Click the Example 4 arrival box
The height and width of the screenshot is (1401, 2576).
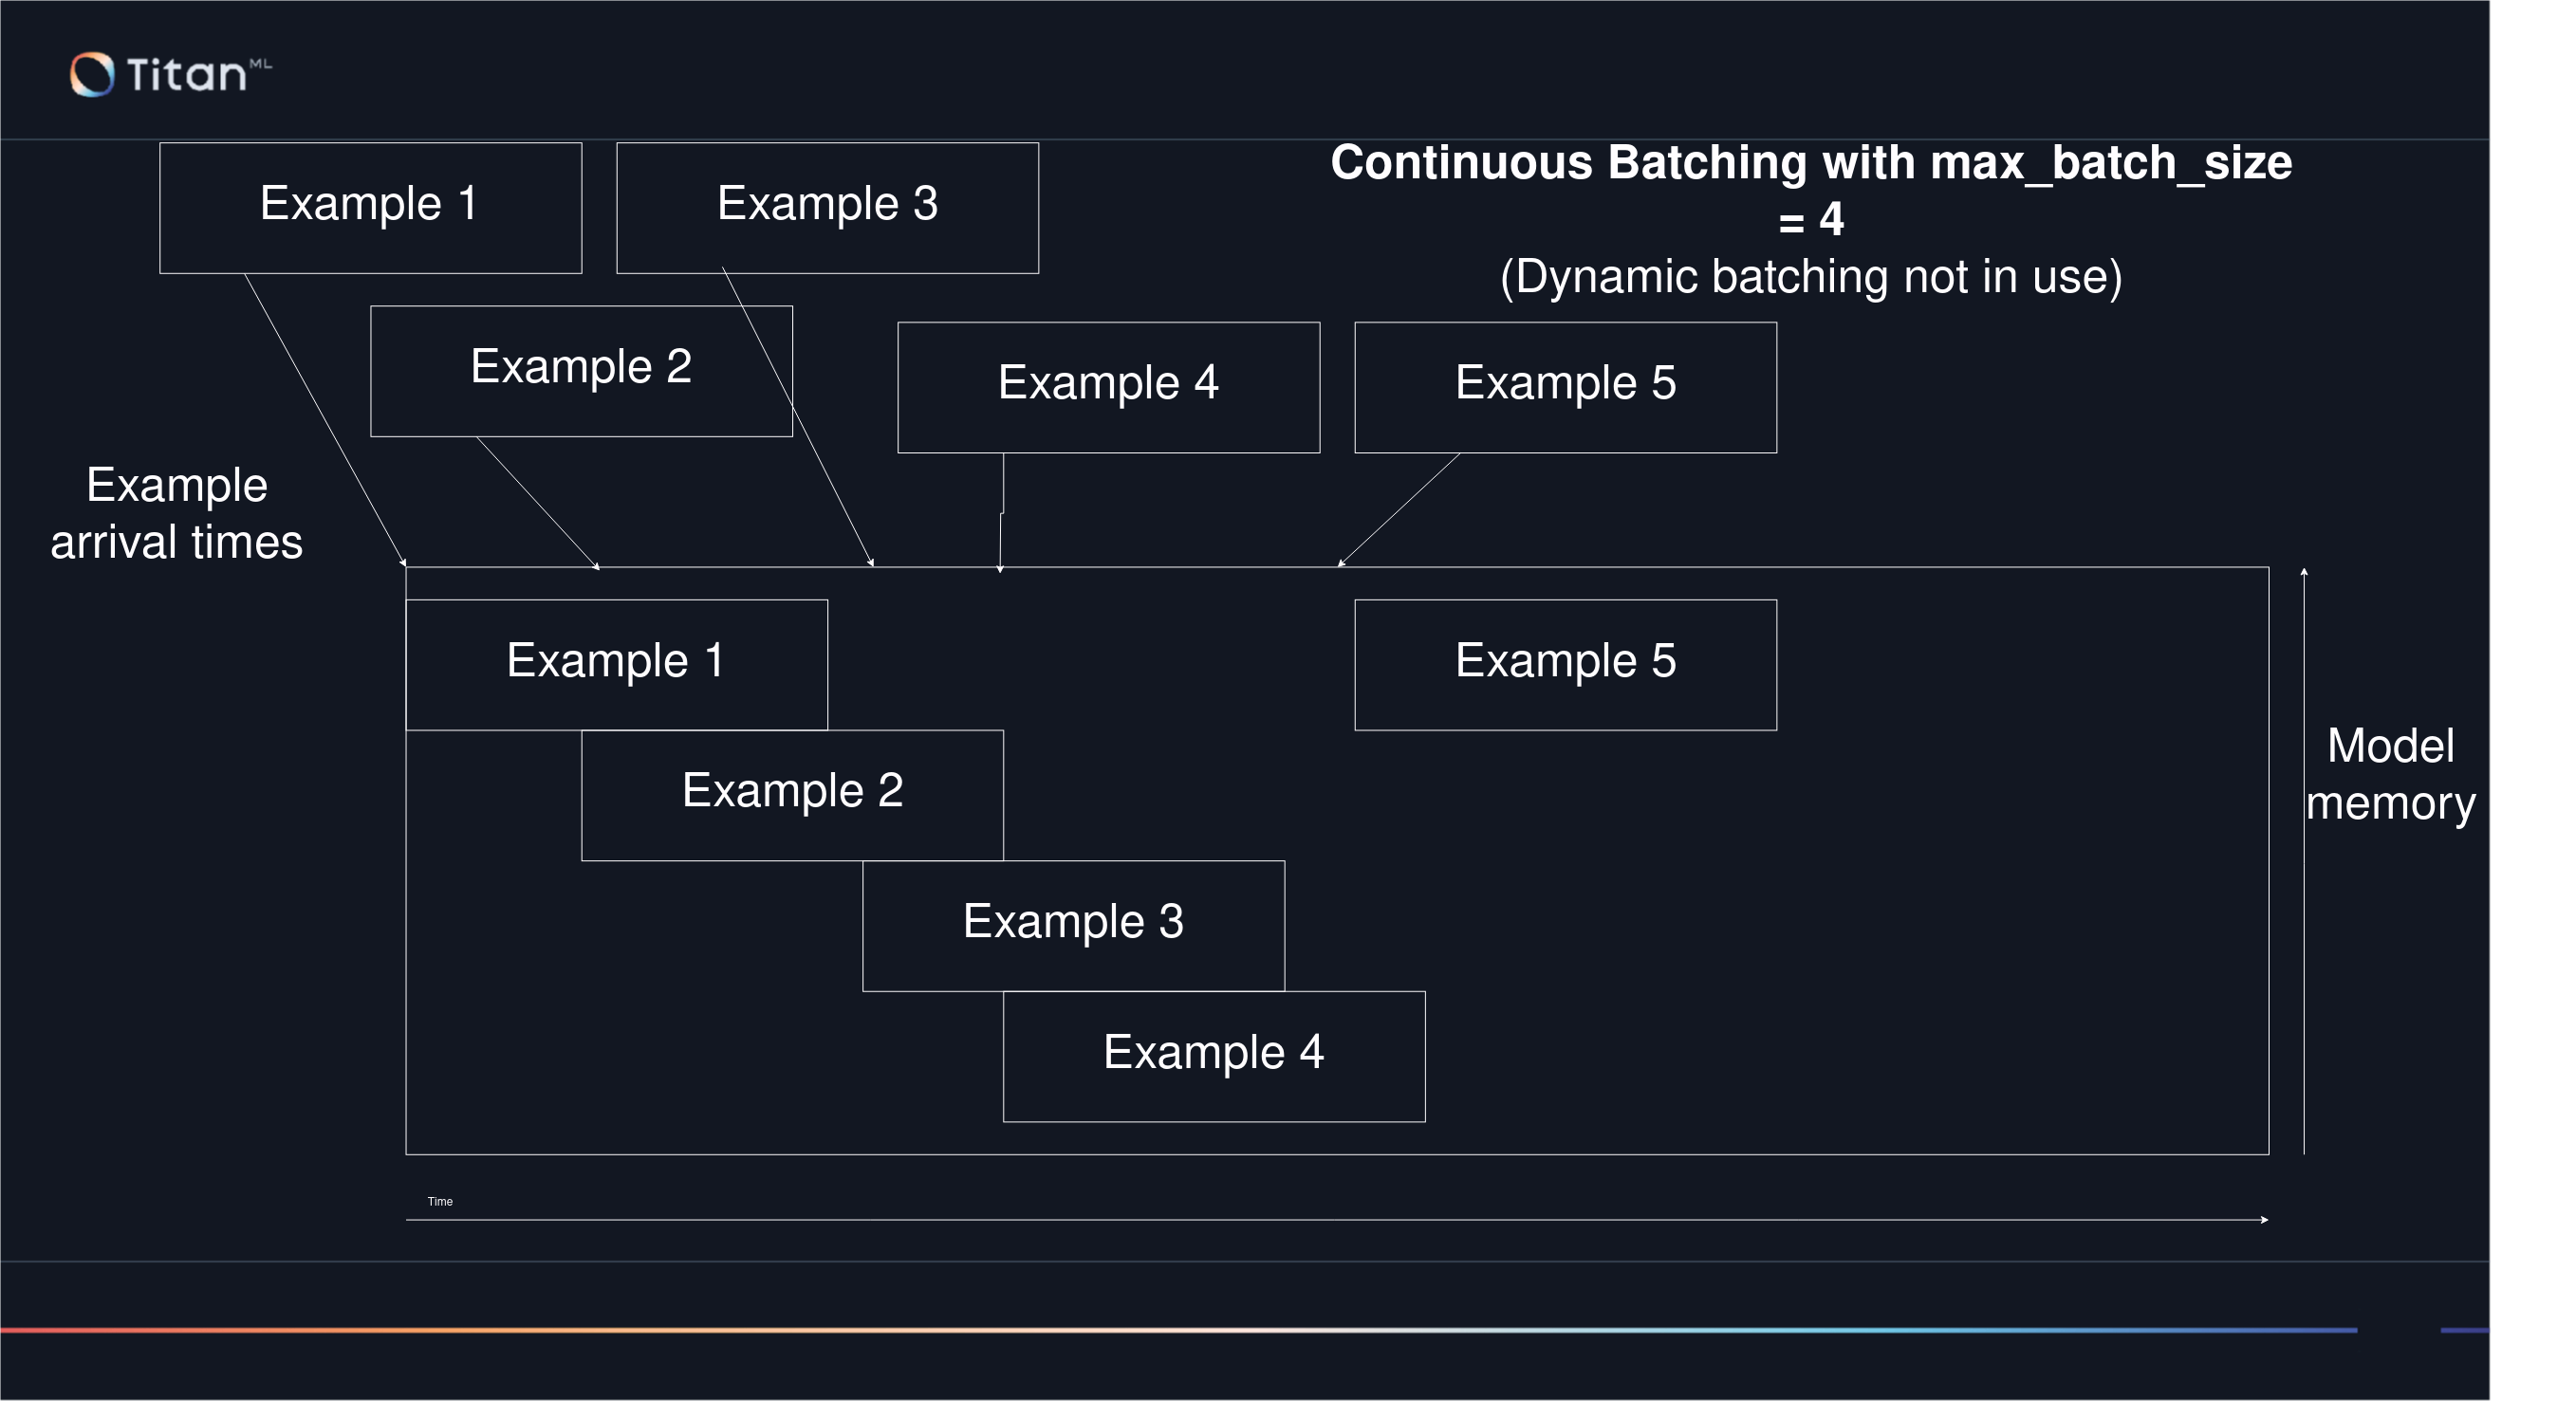coord(1108,387)
